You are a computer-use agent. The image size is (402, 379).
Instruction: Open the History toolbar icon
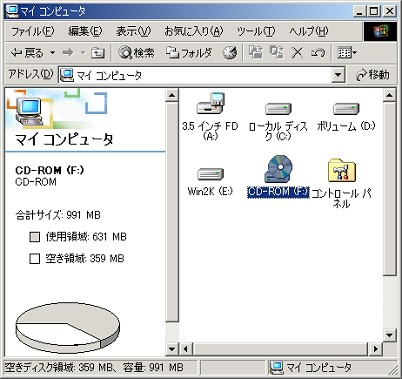coord(230,53)
